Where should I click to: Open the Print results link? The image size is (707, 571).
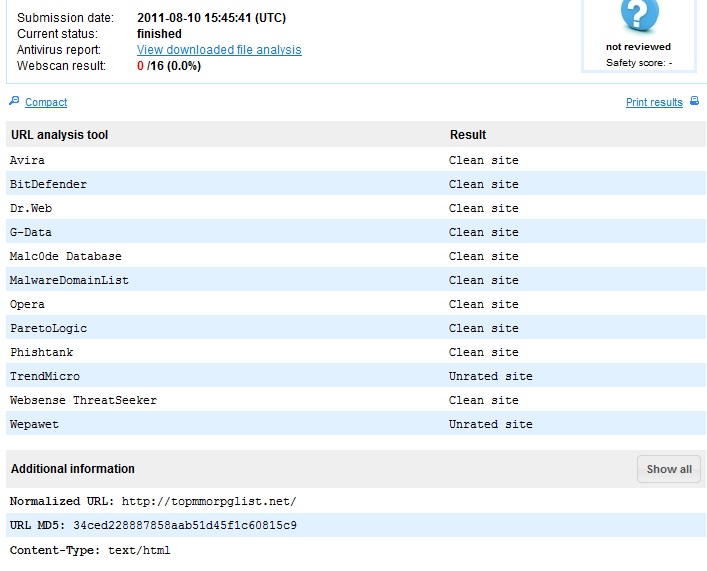(x=654, y=102)
